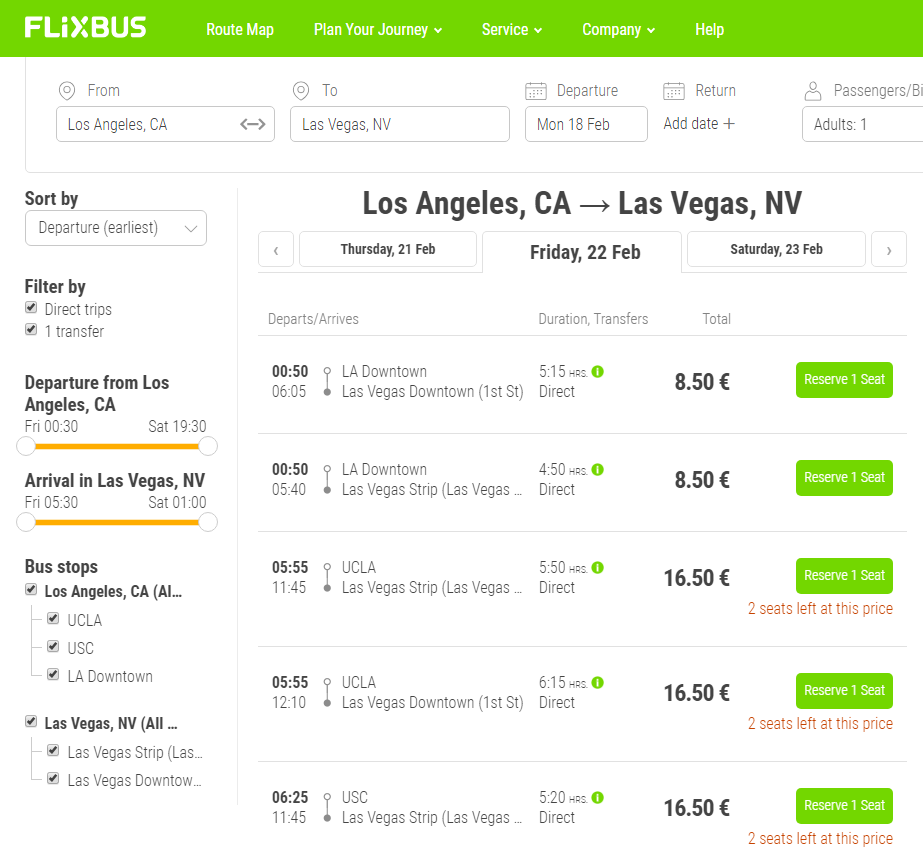This screenshot has width=923, height=858.
Task: Select the Thursday, 21 Feb tab
Action: click(388, 249)
